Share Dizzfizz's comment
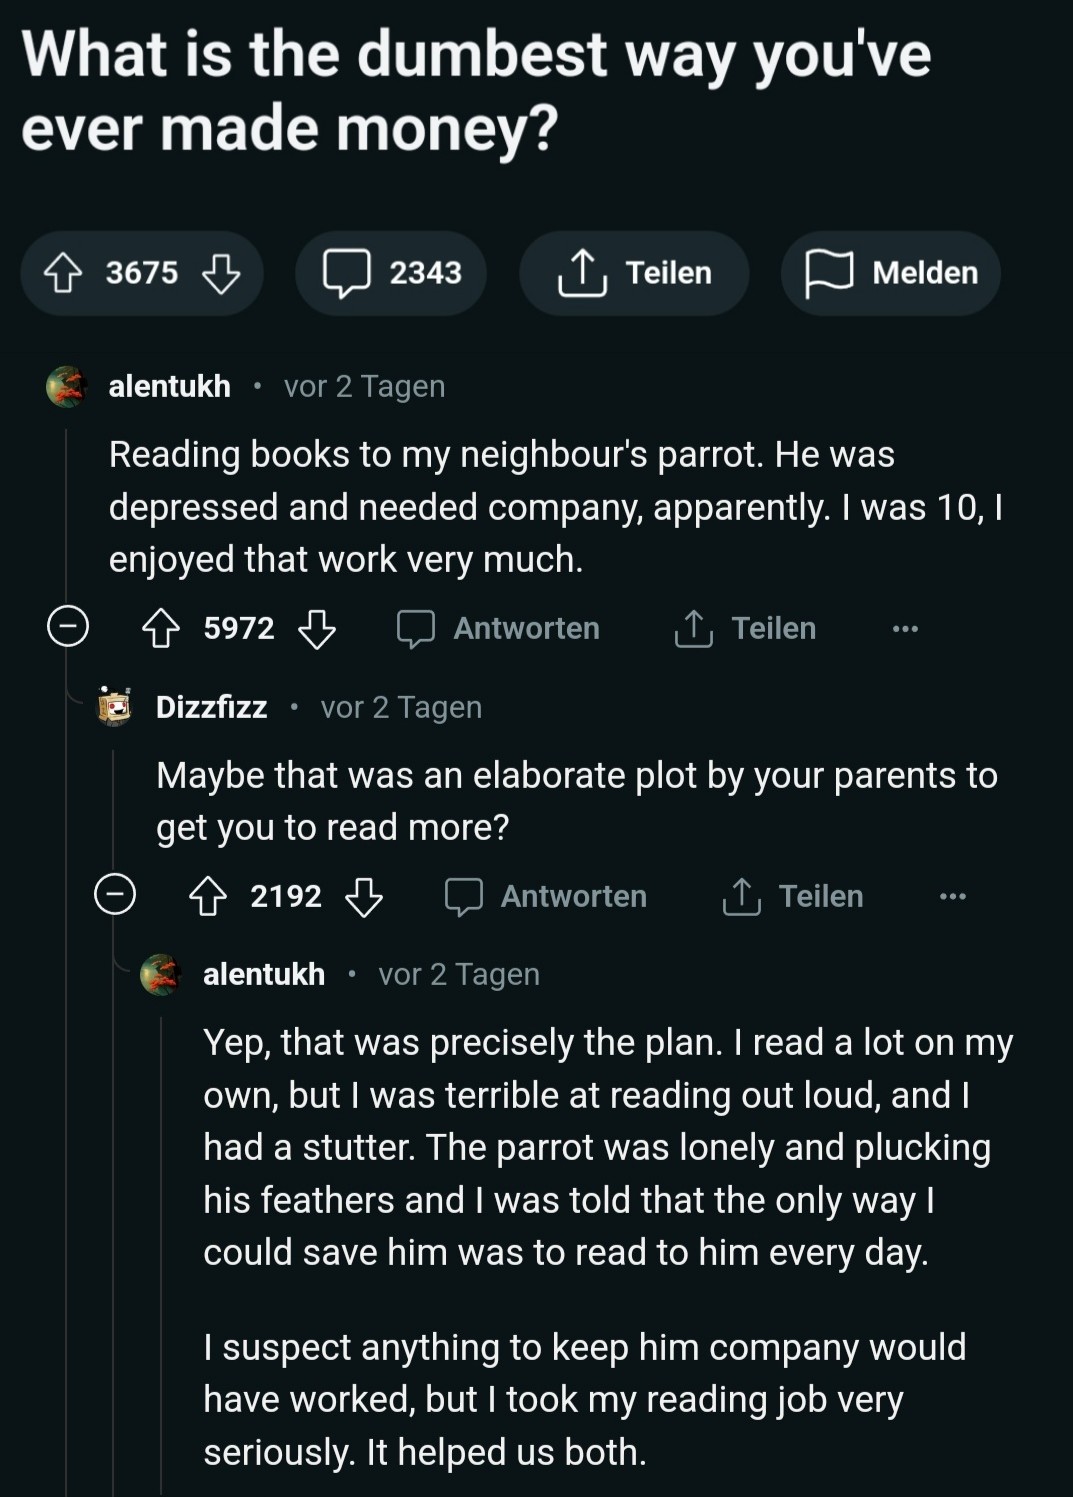Viewport: 1073px width, 1497px height. [x=792, y=897]
